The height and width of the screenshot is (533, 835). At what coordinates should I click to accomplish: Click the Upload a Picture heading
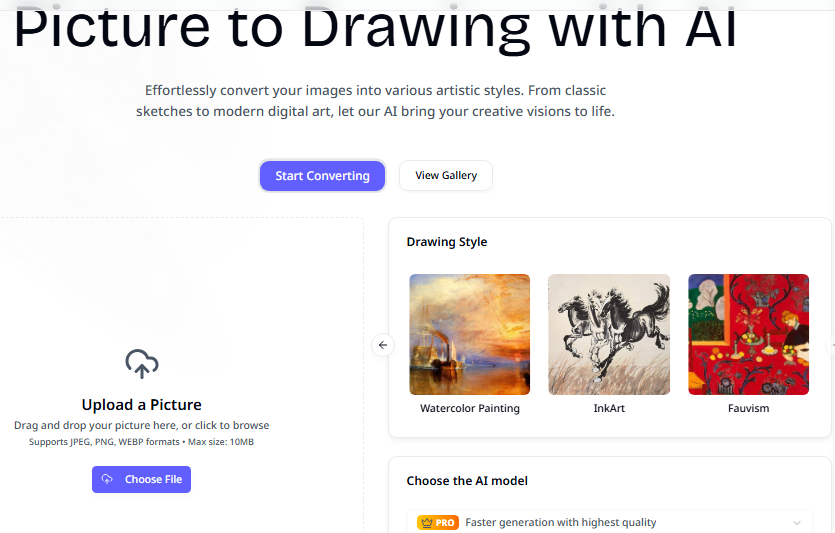(x=141, y=405)
